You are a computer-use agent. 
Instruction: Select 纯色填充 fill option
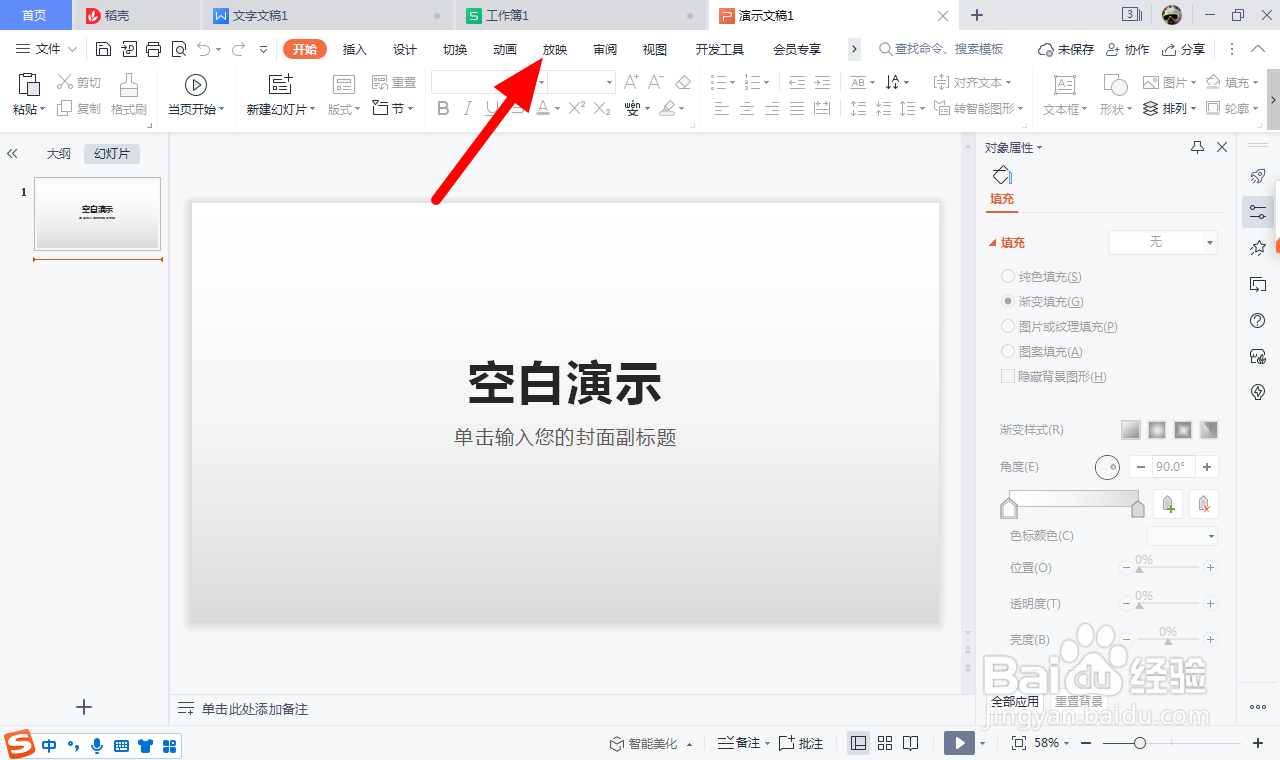pos(1040,276)
